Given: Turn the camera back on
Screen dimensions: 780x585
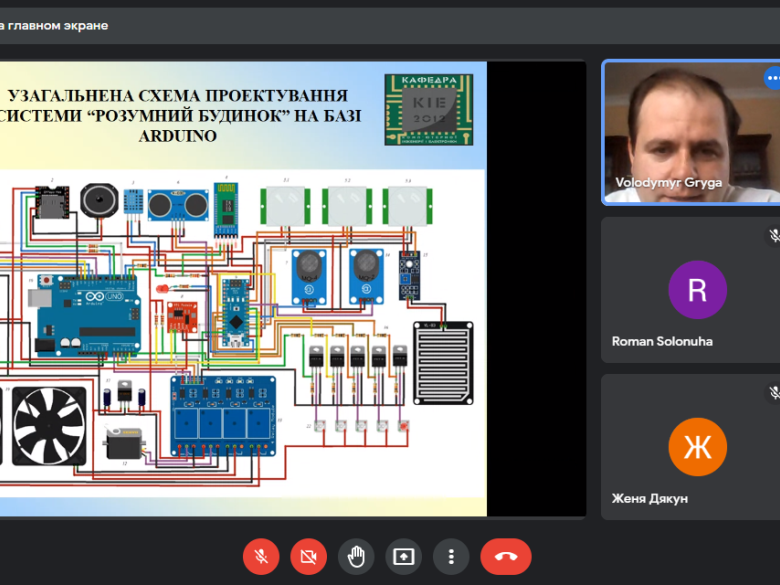Looking at the screenshot, I should (x=308, y=556).
